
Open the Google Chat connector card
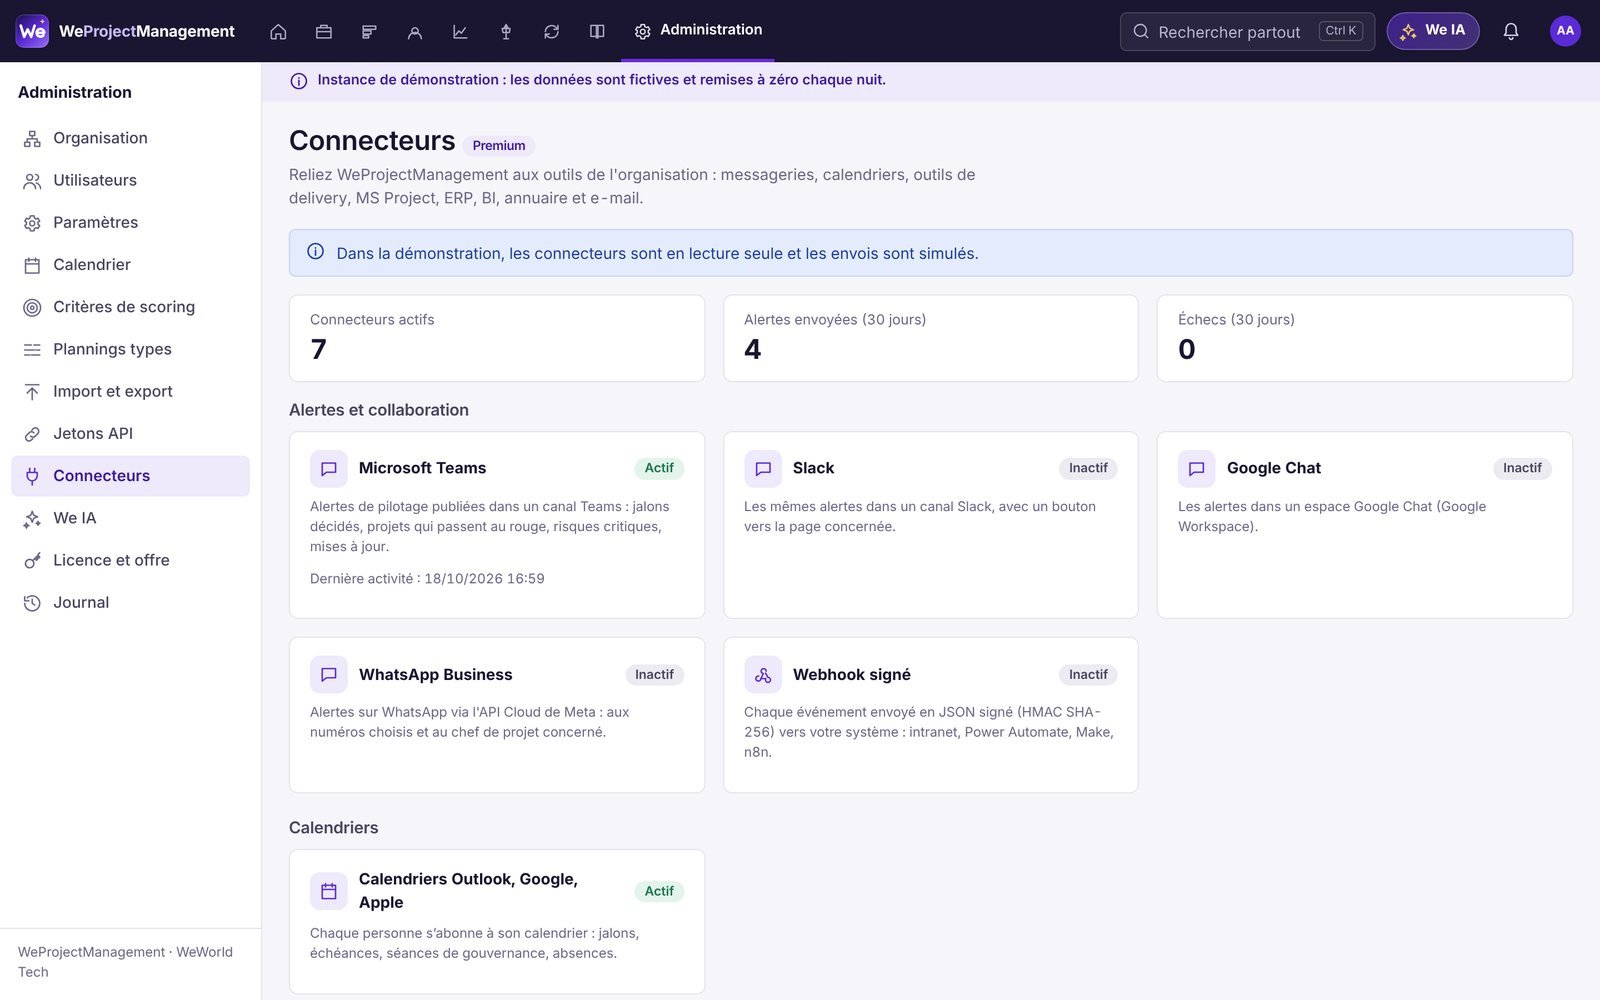click(x=1365, y=525)
